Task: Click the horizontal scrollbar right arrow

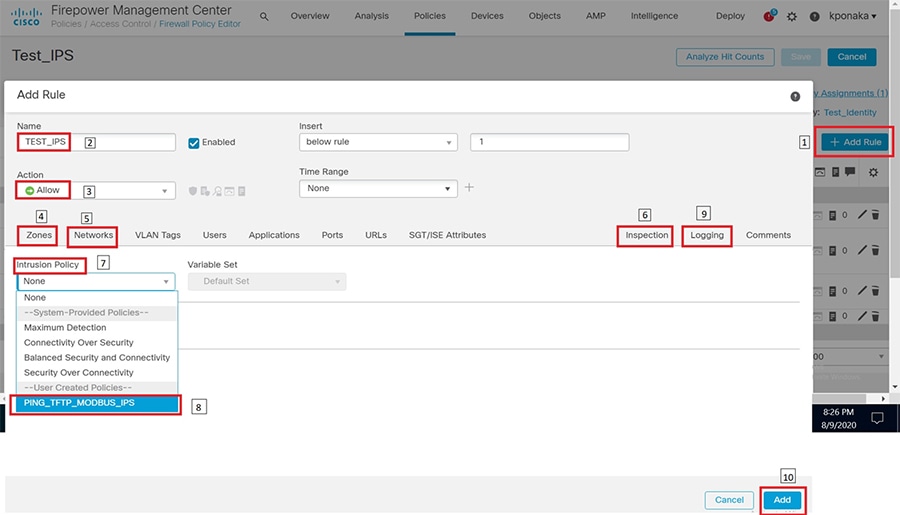Action: click(883, 398)
